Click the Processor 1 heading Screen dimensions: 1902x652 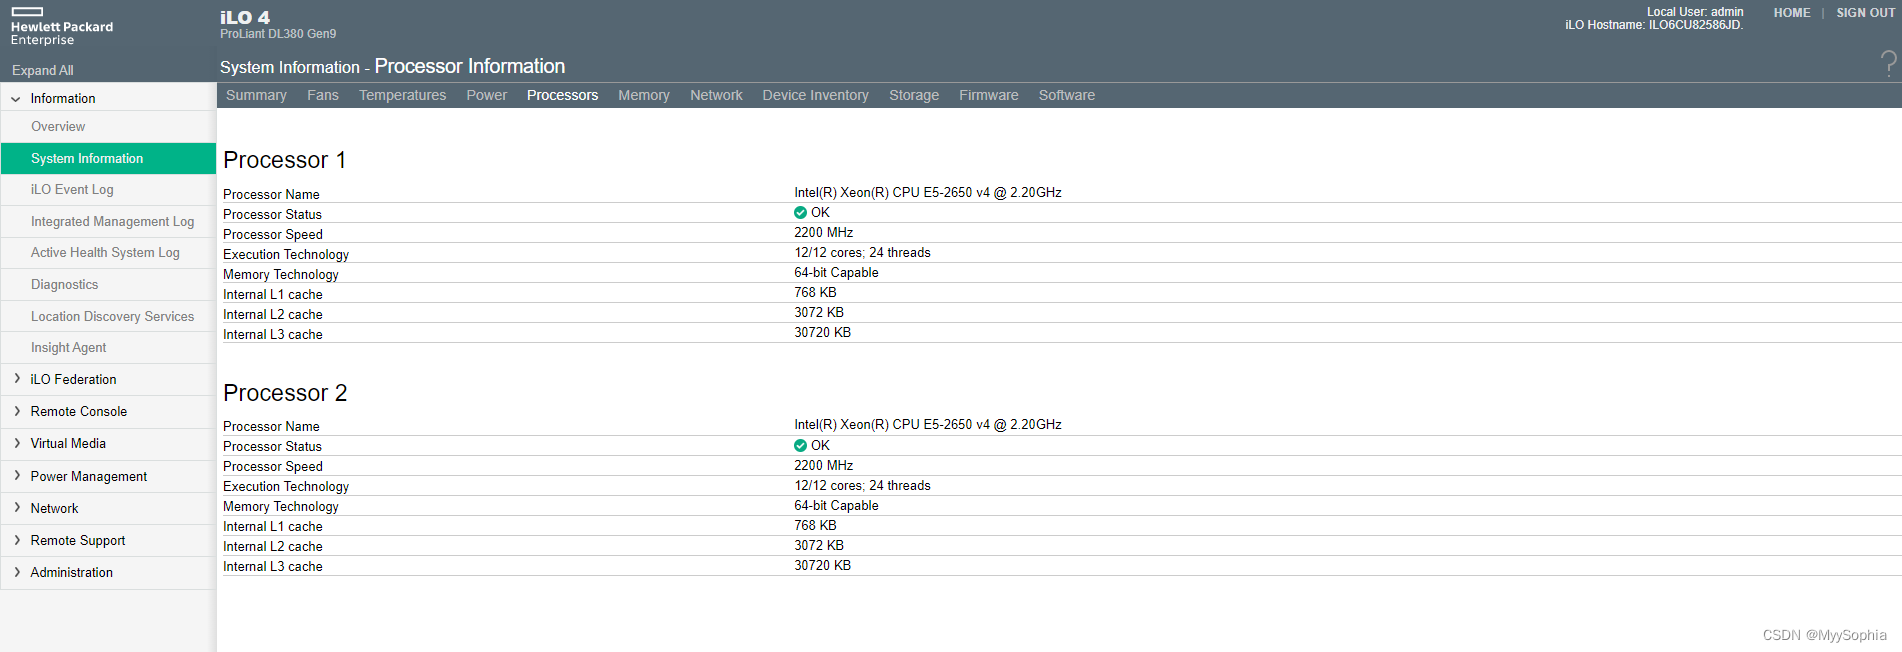click(x=285, y=160)
